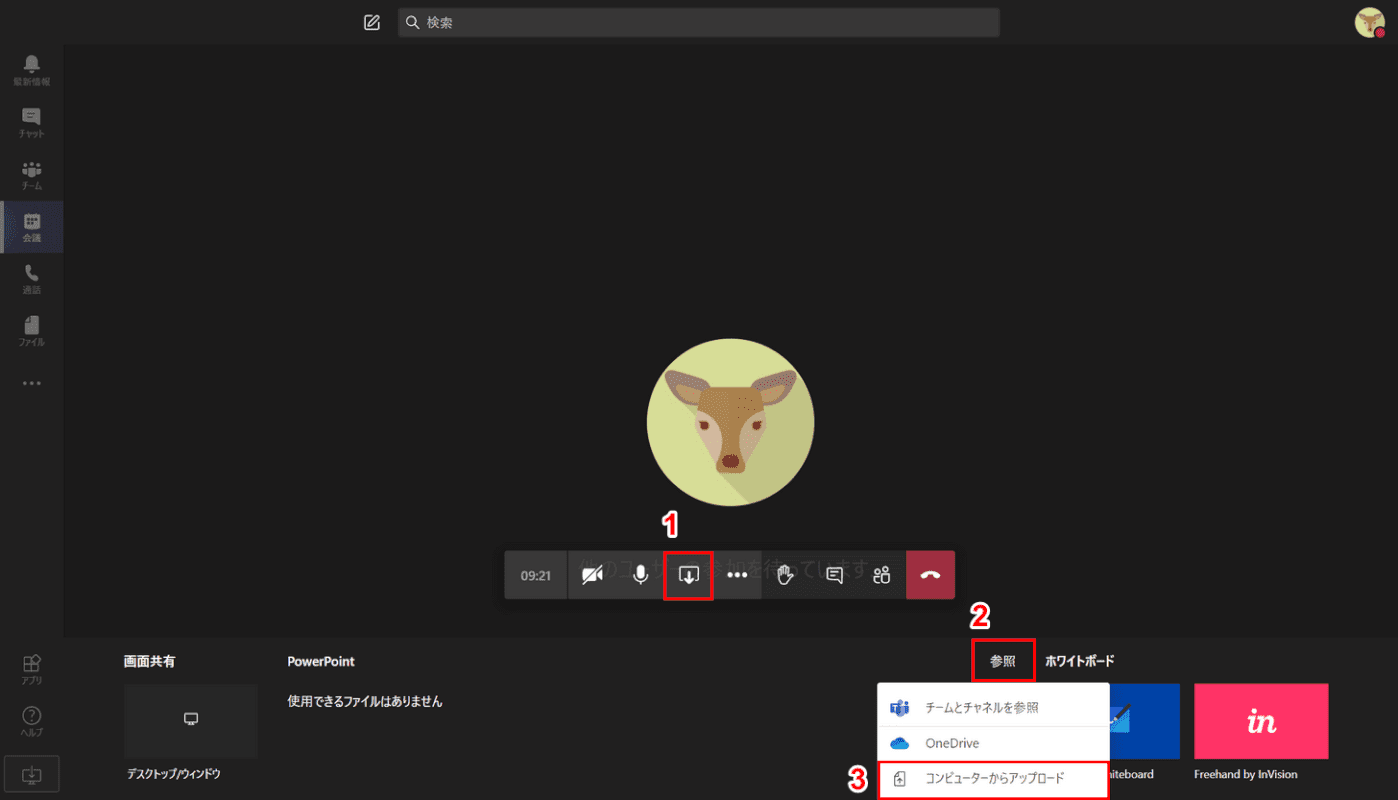Show the meeting conversation panel
The height and width of the screenshot is (800, 1398).
(834, 575)
